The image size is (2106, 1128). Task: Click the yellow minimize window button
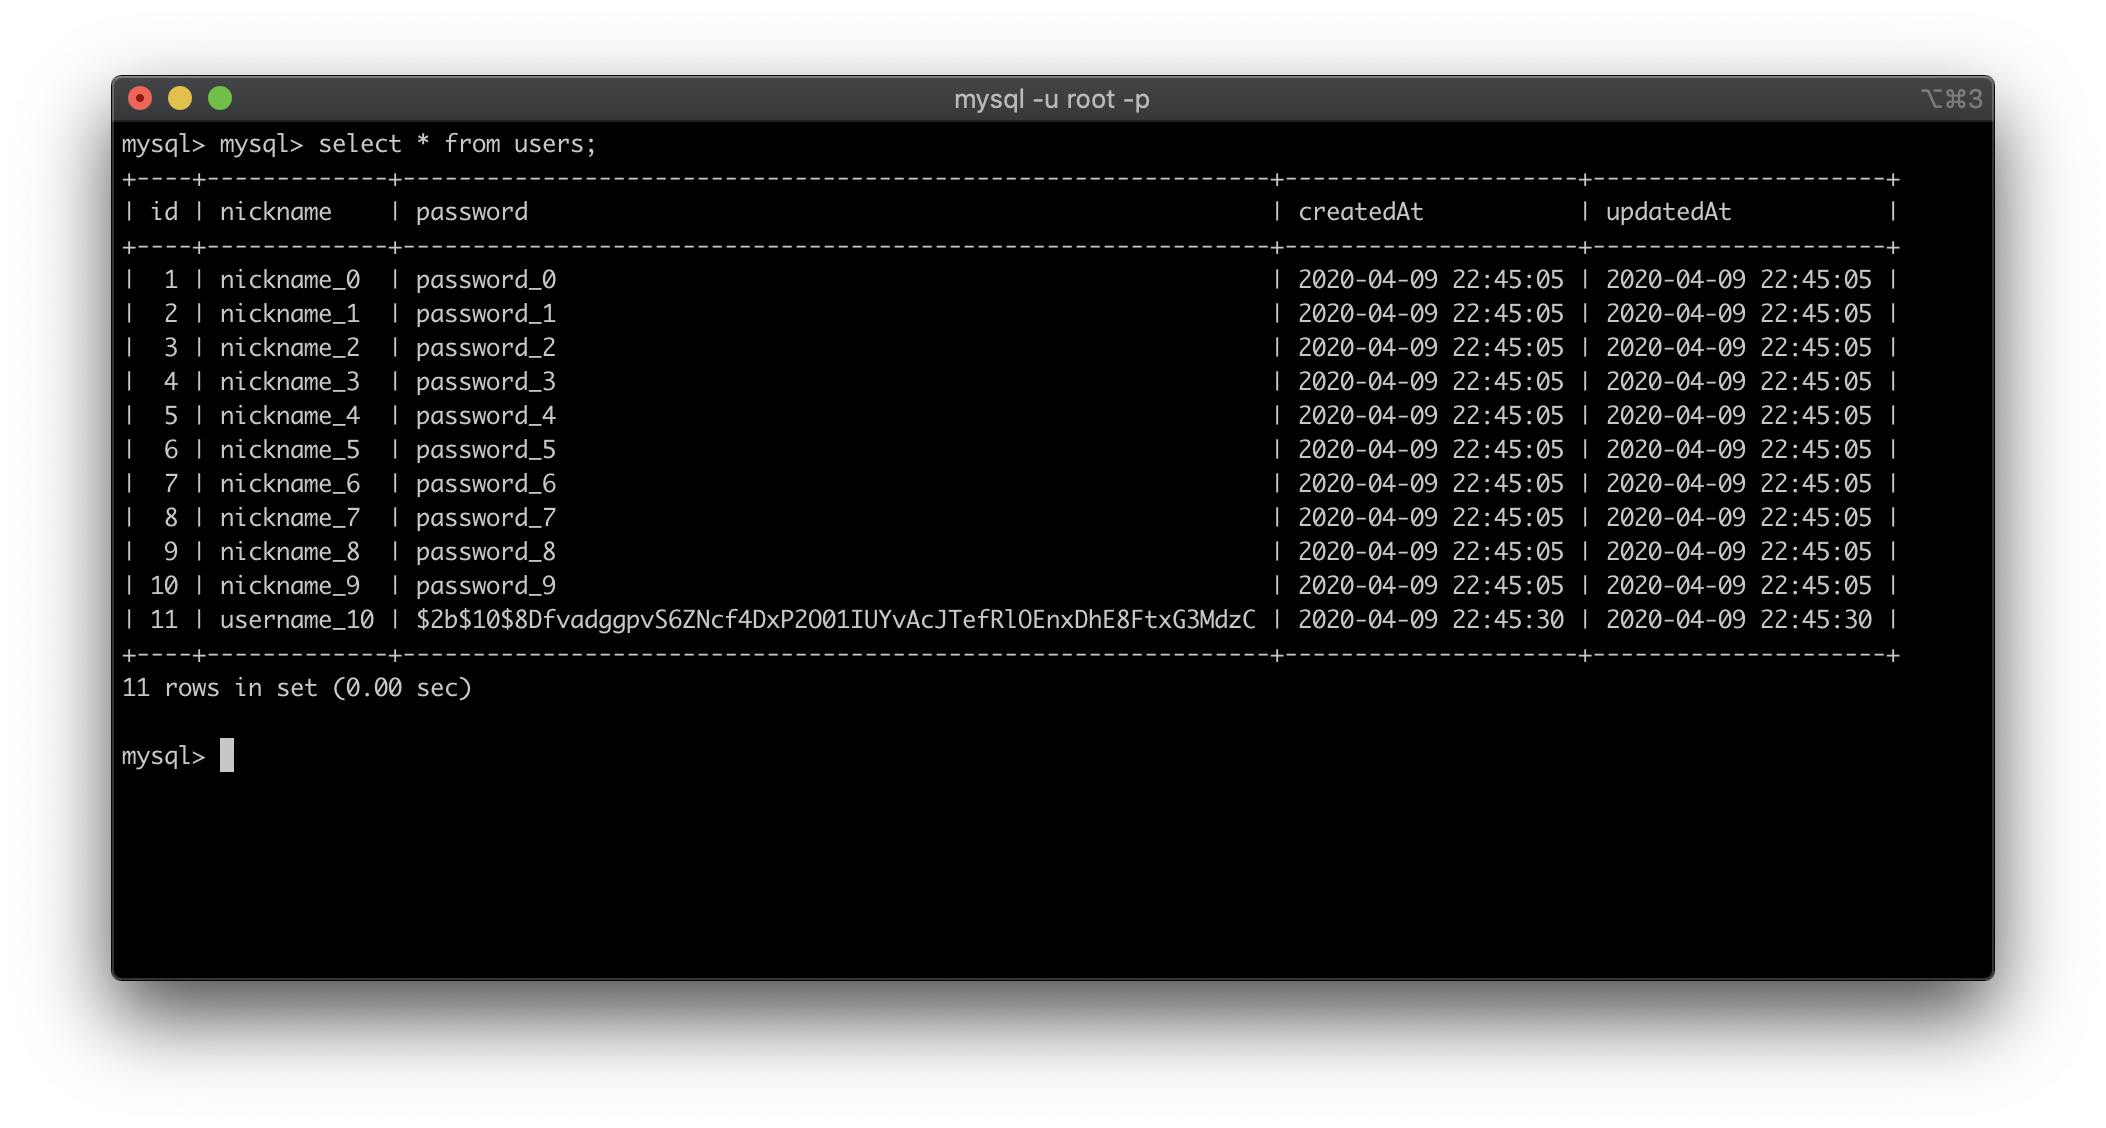click(180, 98)
